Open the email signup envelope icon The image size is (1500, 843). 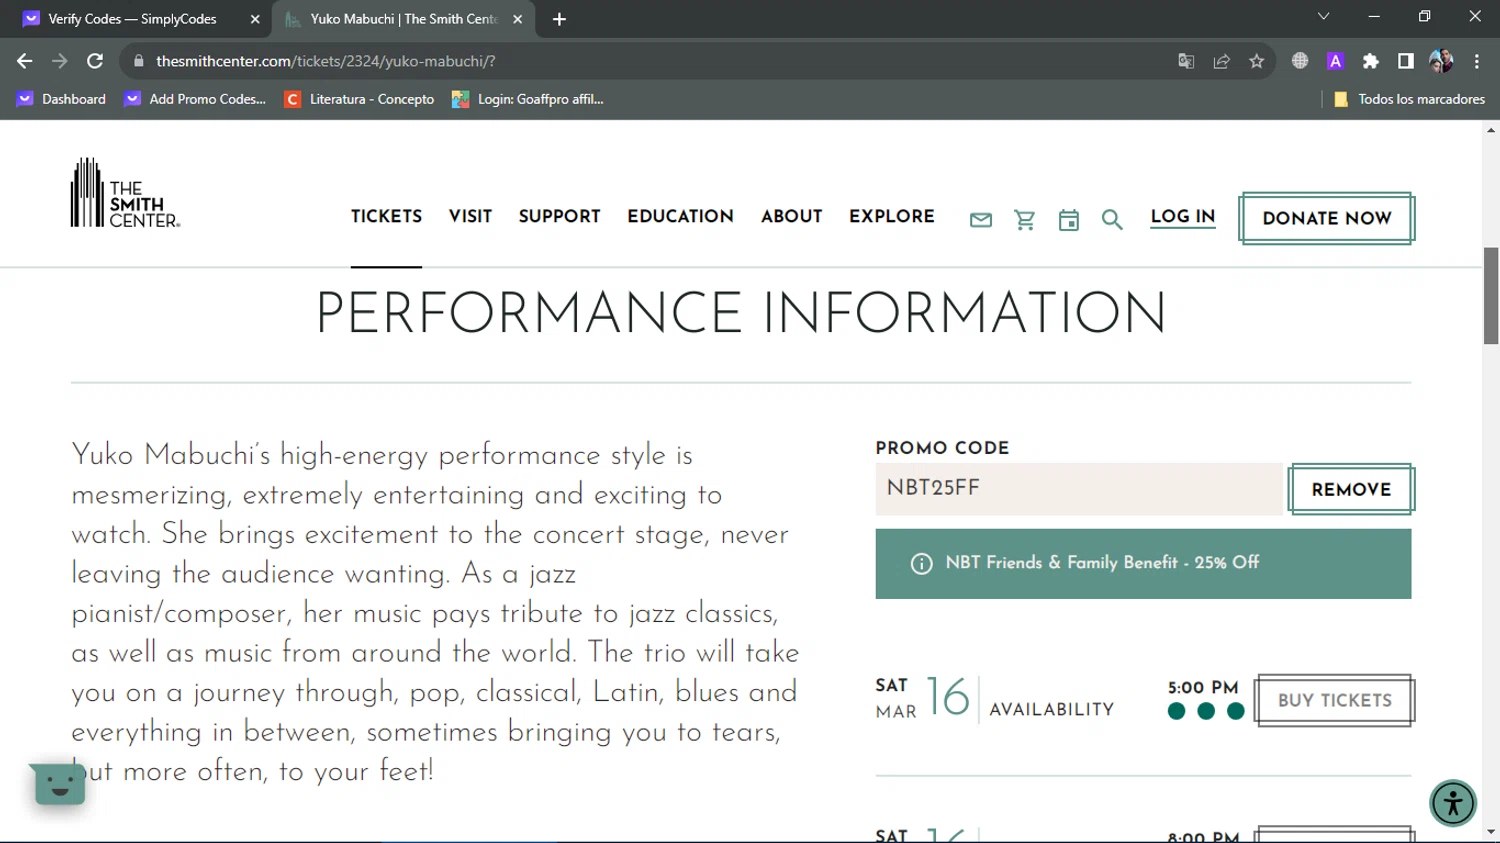pos(981,220)
